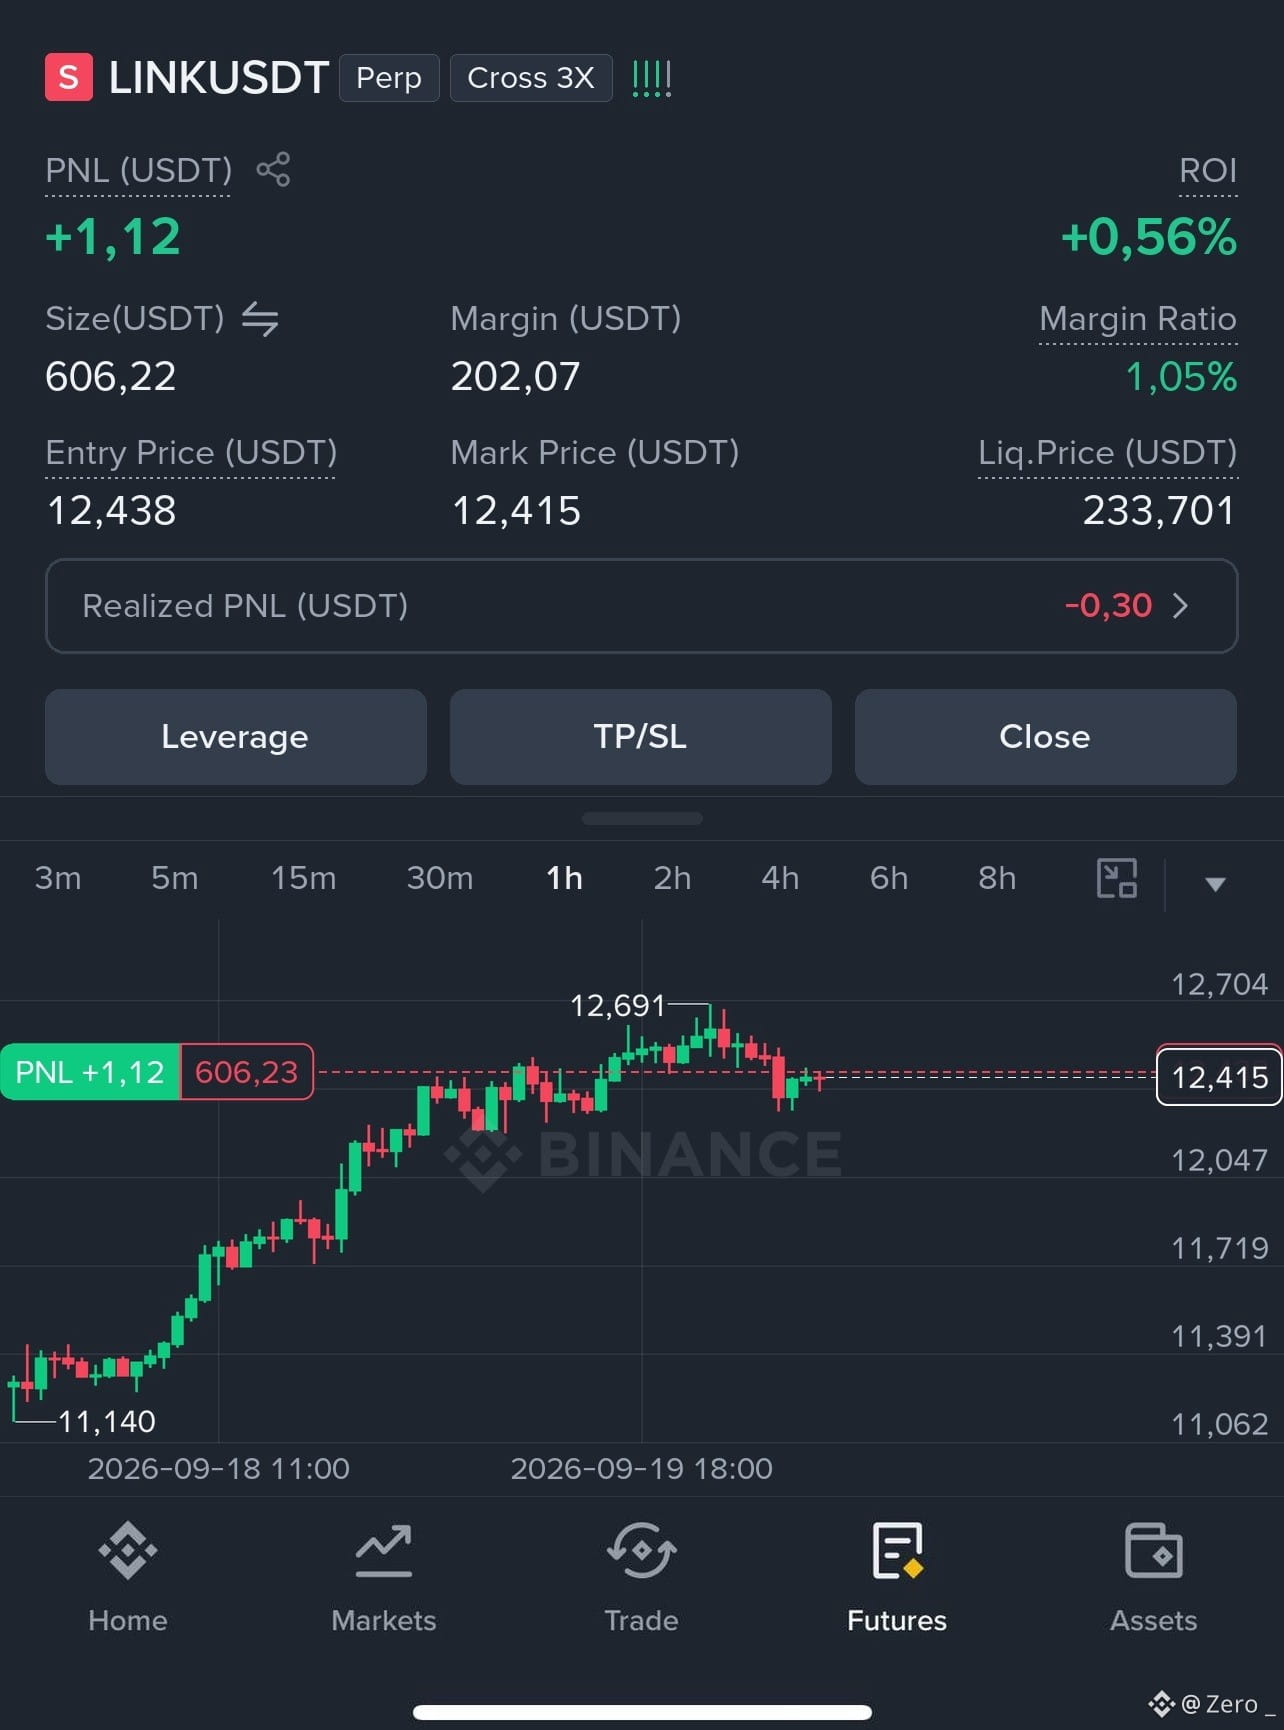The width and height of the screenshot is (1284, 1730).
Task: Open chart fullscreen layout icon
Action: (x=1117, y=878)
